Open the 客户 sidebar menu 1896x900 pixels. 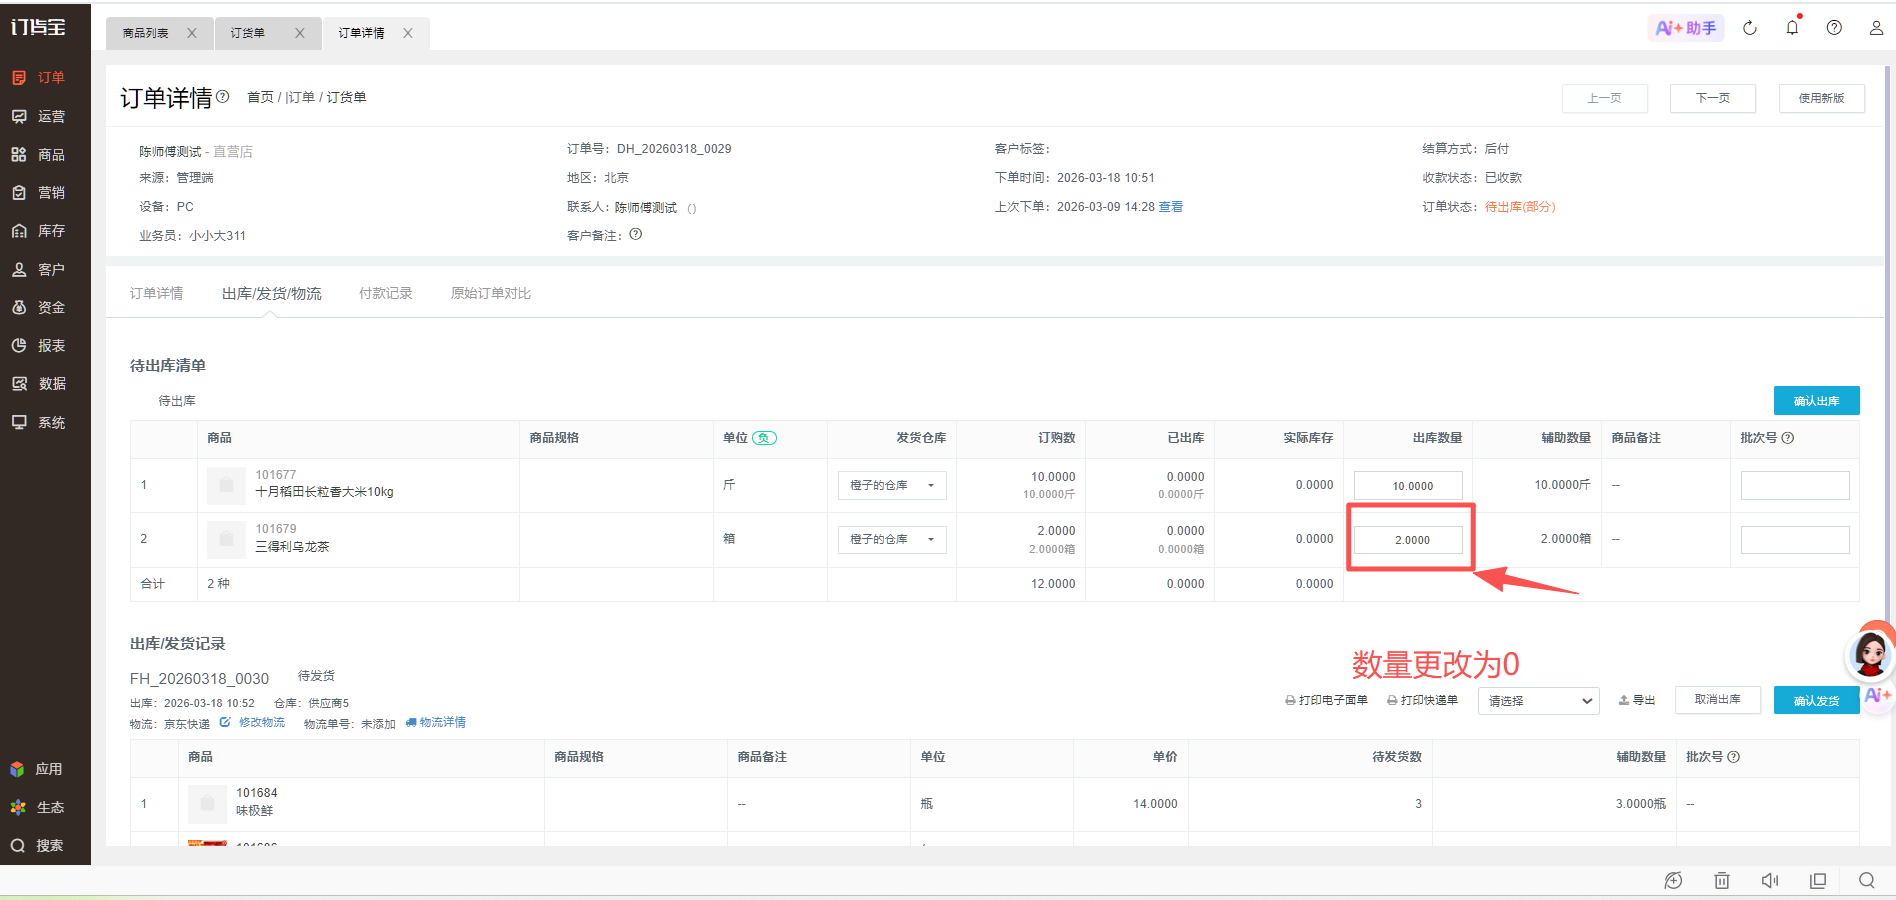pyautogui.click(x=40, y=270)
